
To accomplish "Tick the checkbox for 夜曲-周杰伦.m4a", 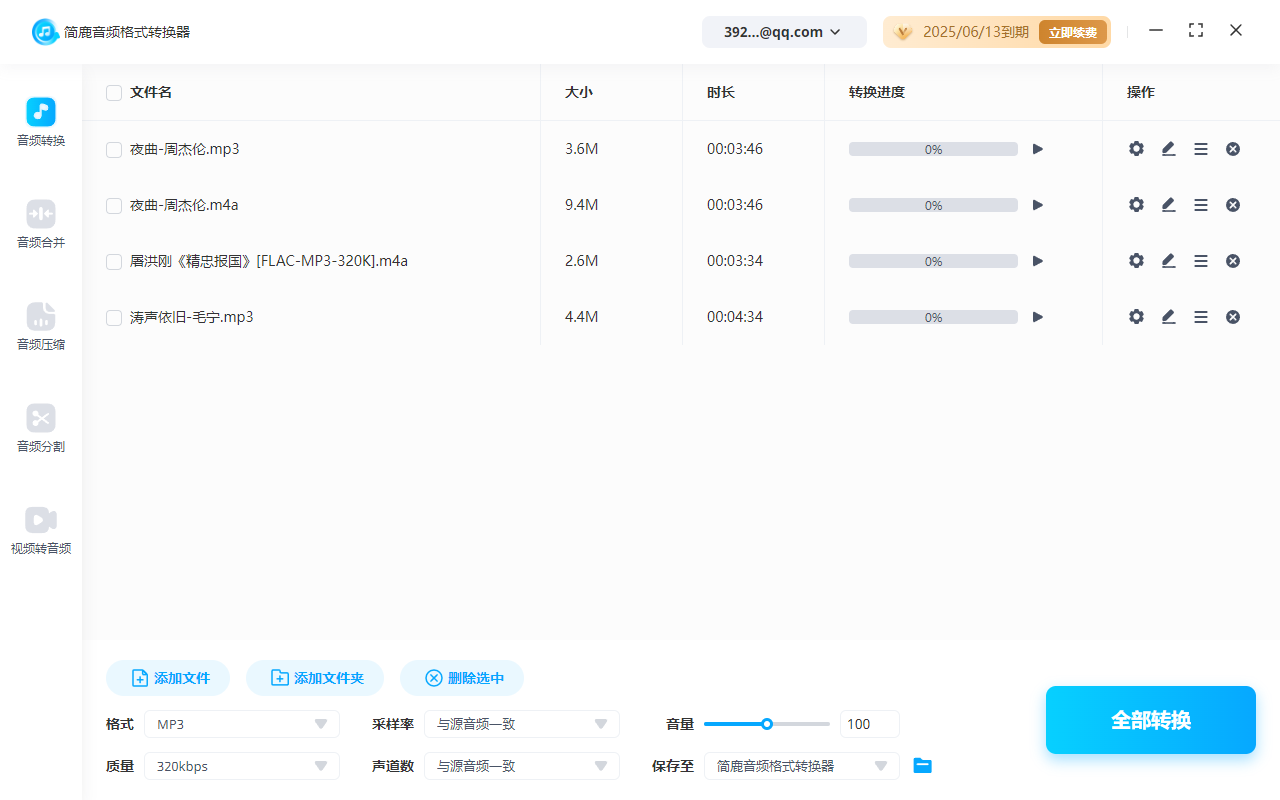I will point(114,206).
